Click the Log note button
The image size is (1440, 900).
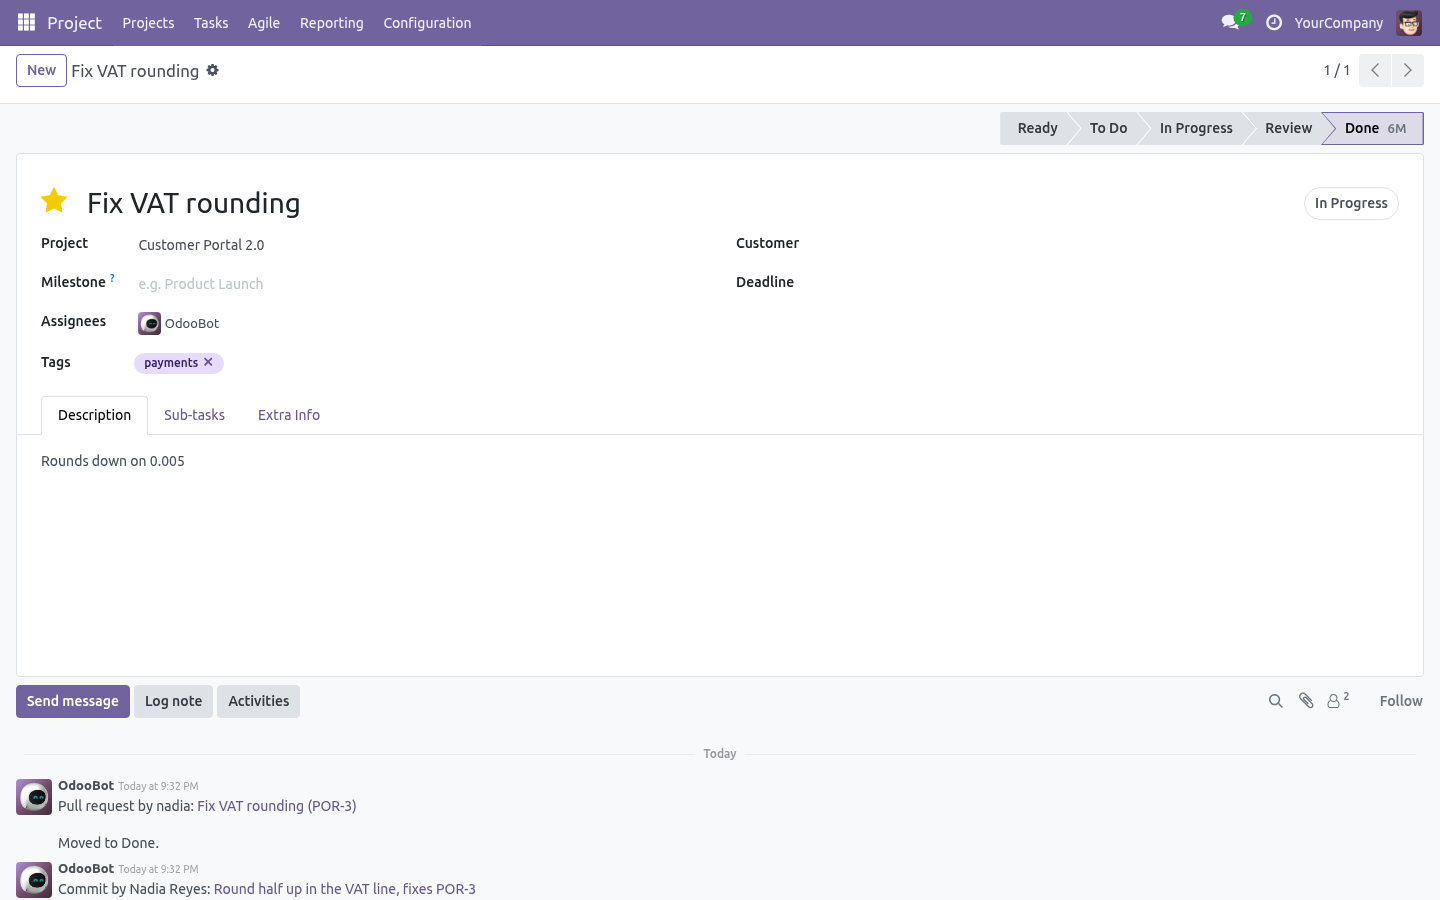[173, 701]
